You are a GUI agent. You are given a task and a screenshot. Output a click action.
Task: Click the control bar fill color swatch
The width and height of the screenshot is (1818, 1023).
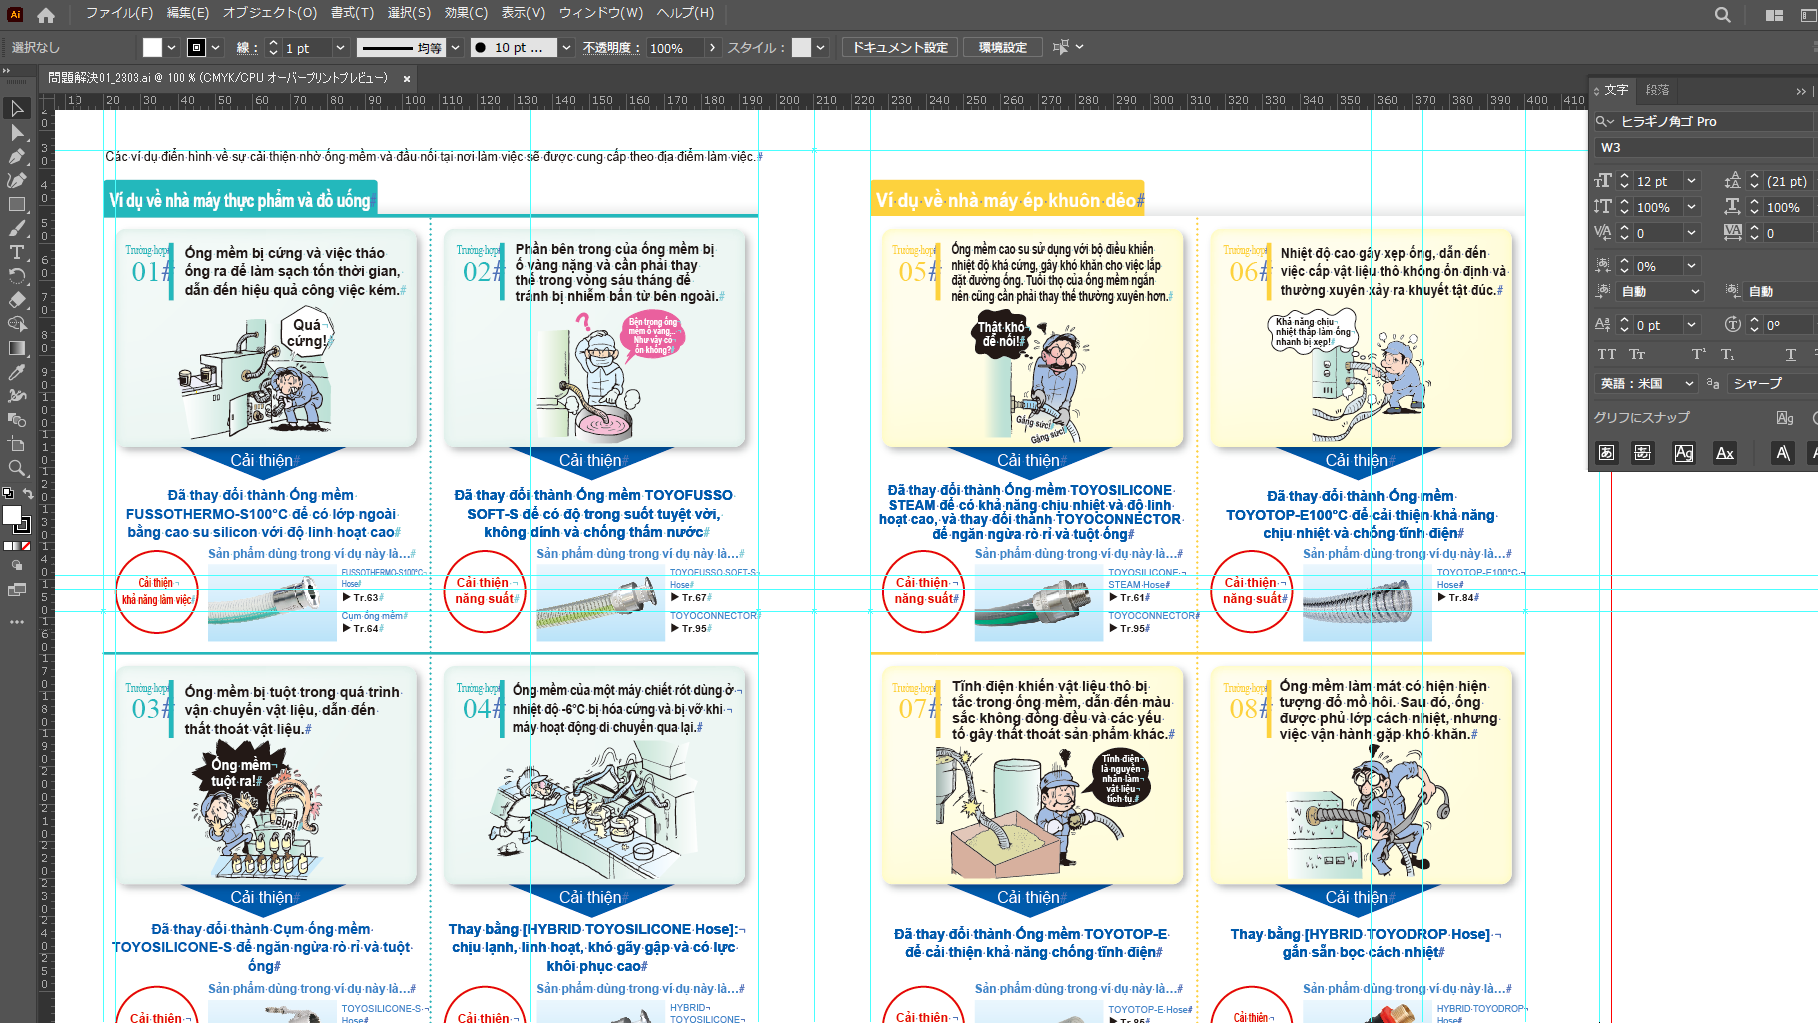point(152,47)
